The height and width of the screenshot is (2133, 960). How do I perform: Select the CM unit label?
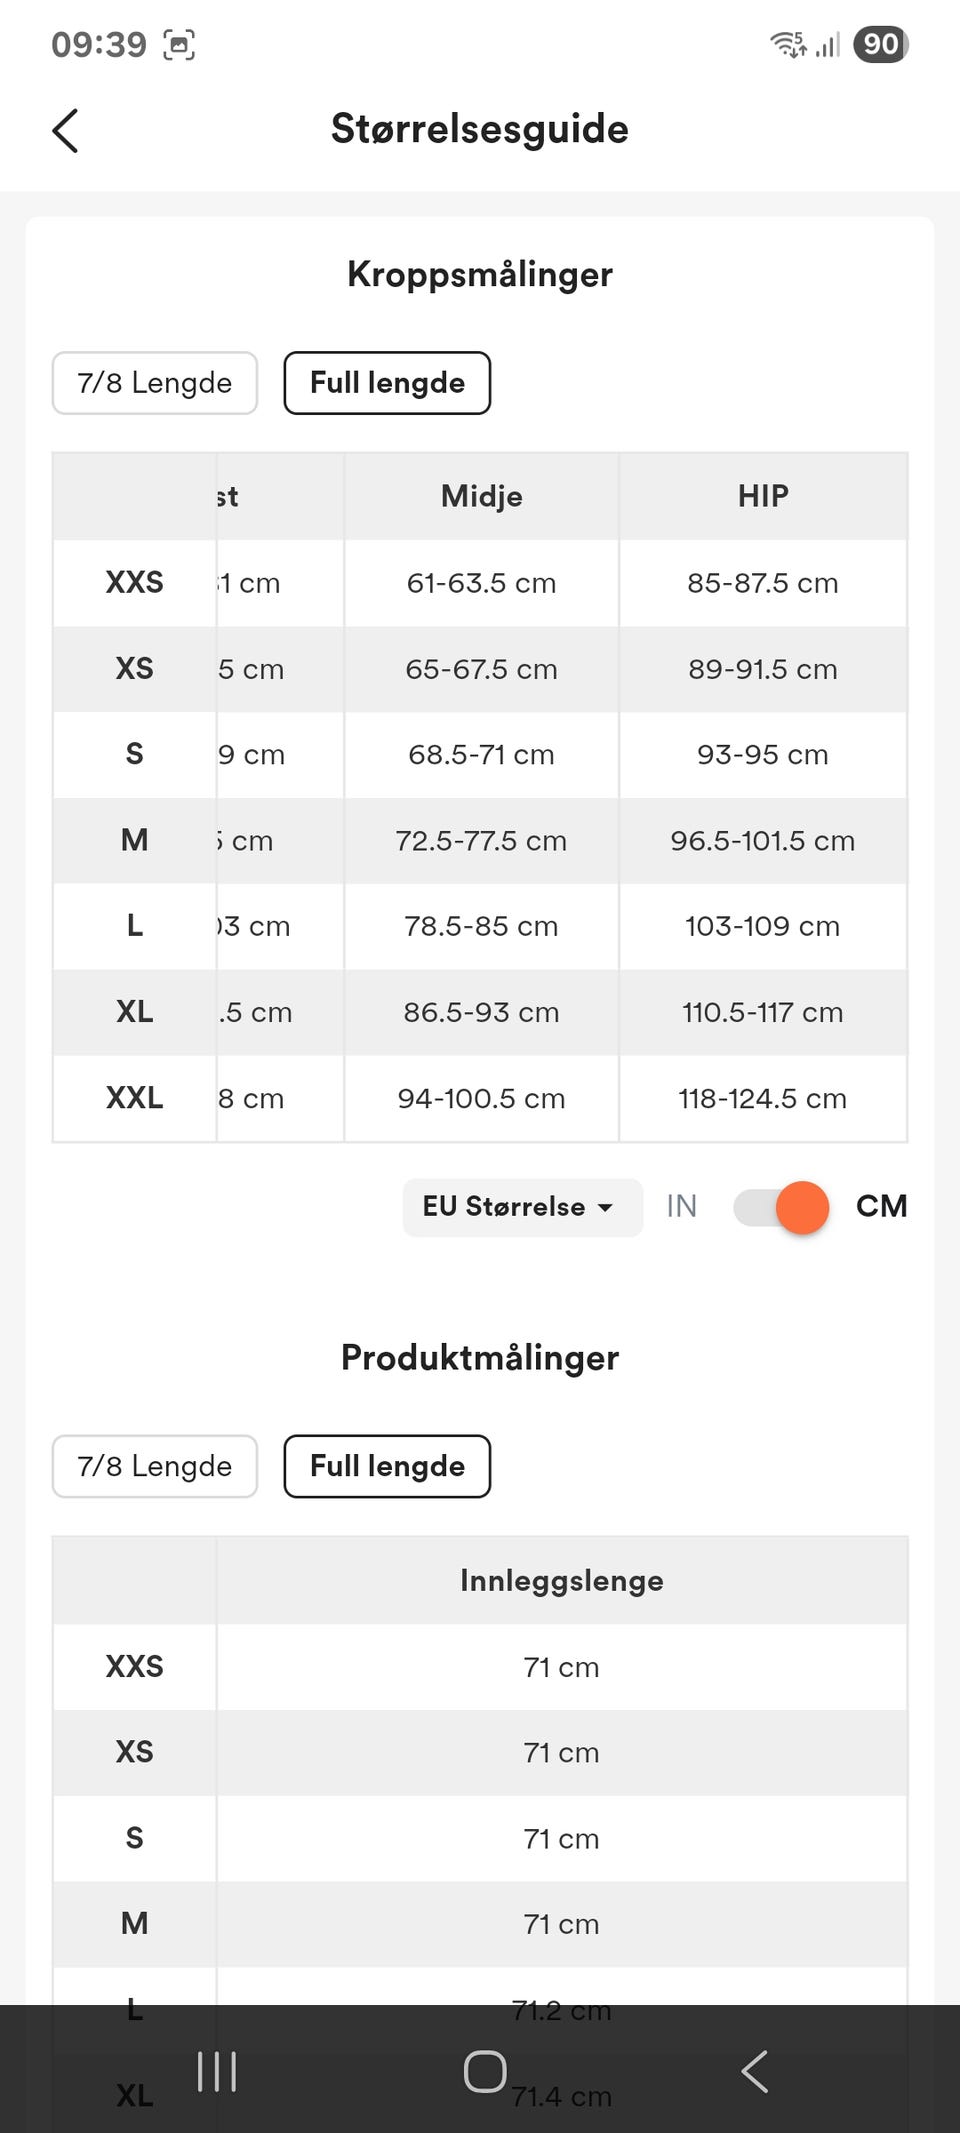881,1206
